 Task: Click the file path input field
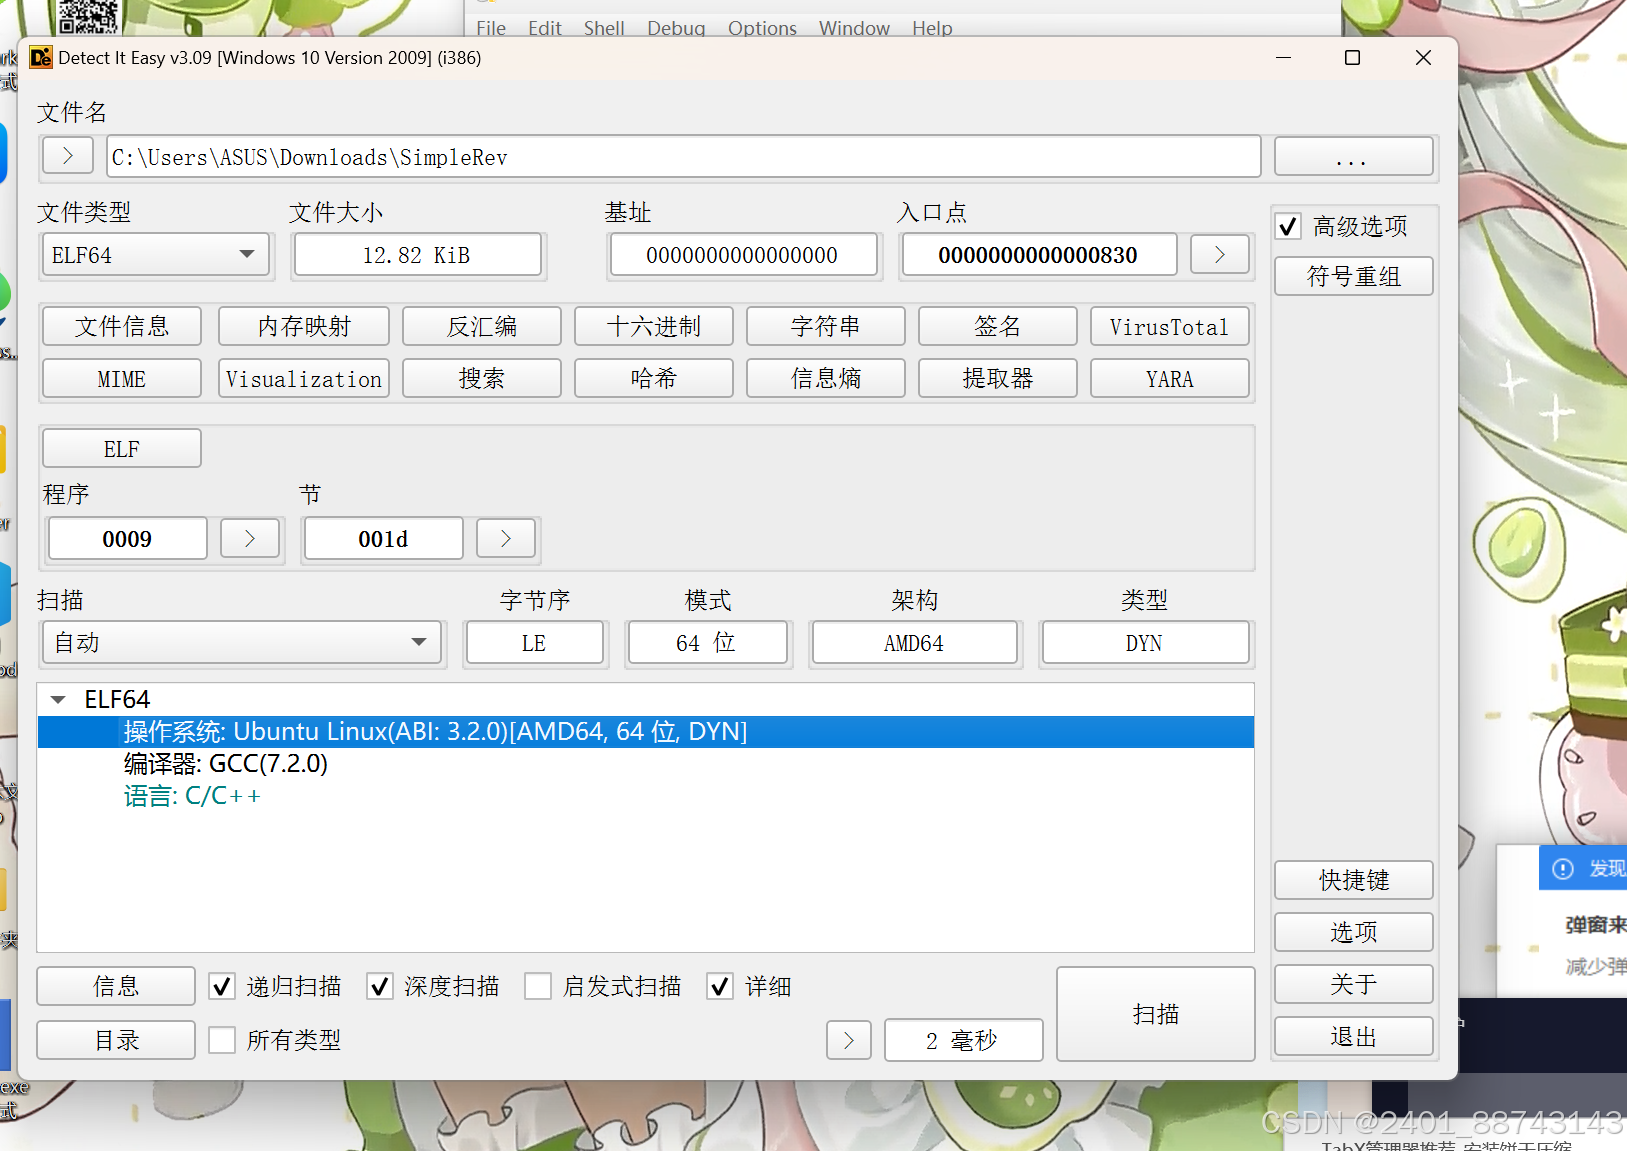(x=684, y=157)
